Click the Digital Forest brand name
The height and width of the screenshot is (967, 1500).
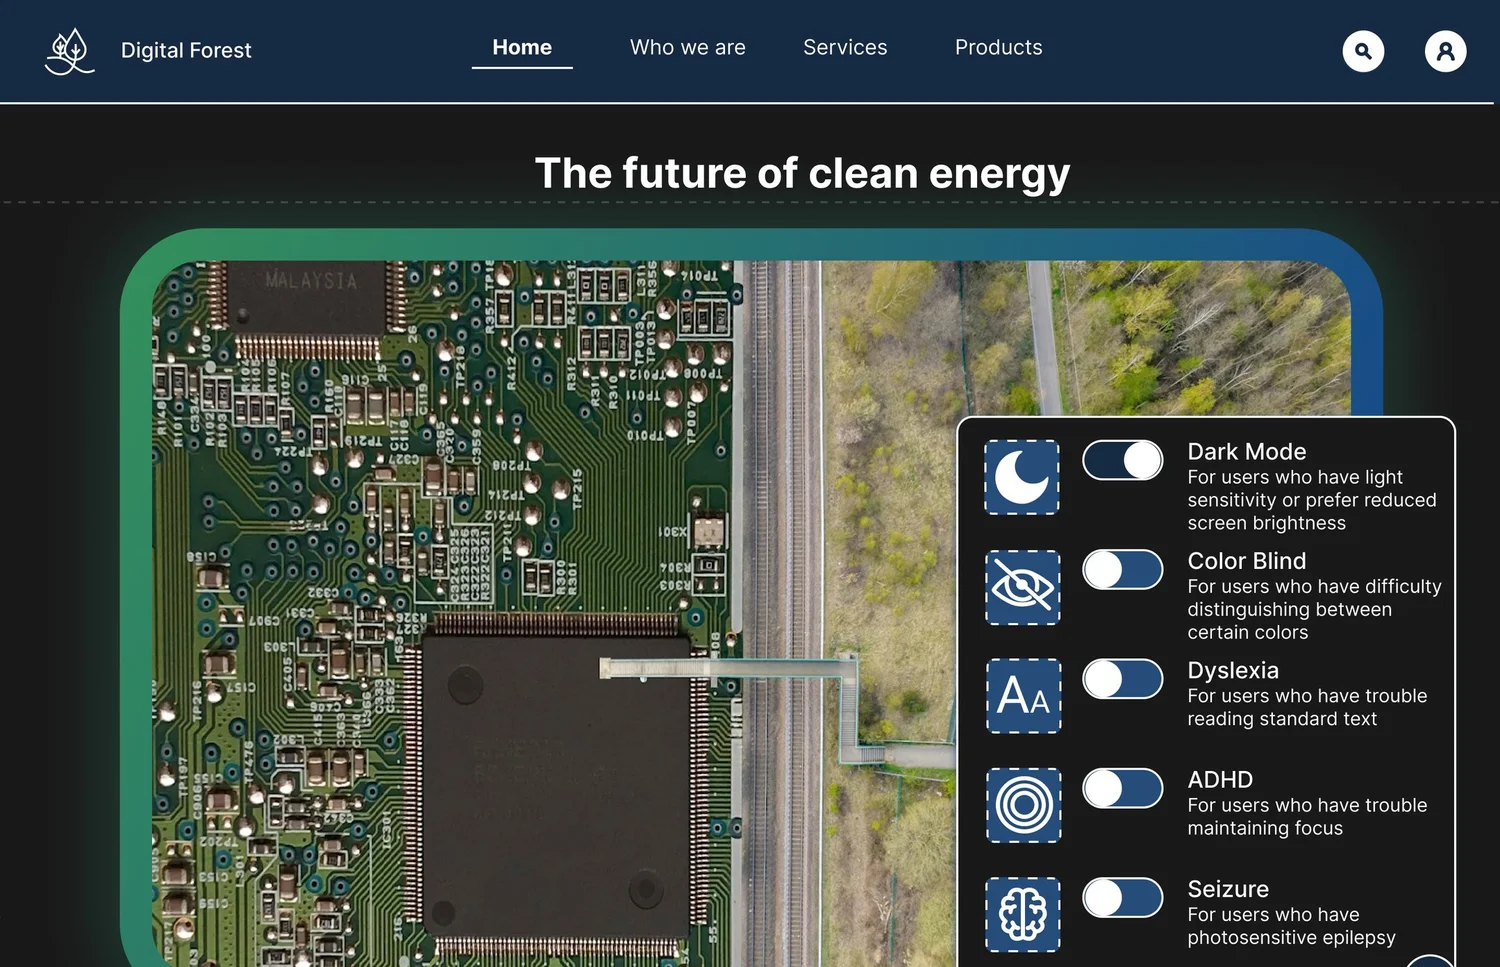[186, 50]
